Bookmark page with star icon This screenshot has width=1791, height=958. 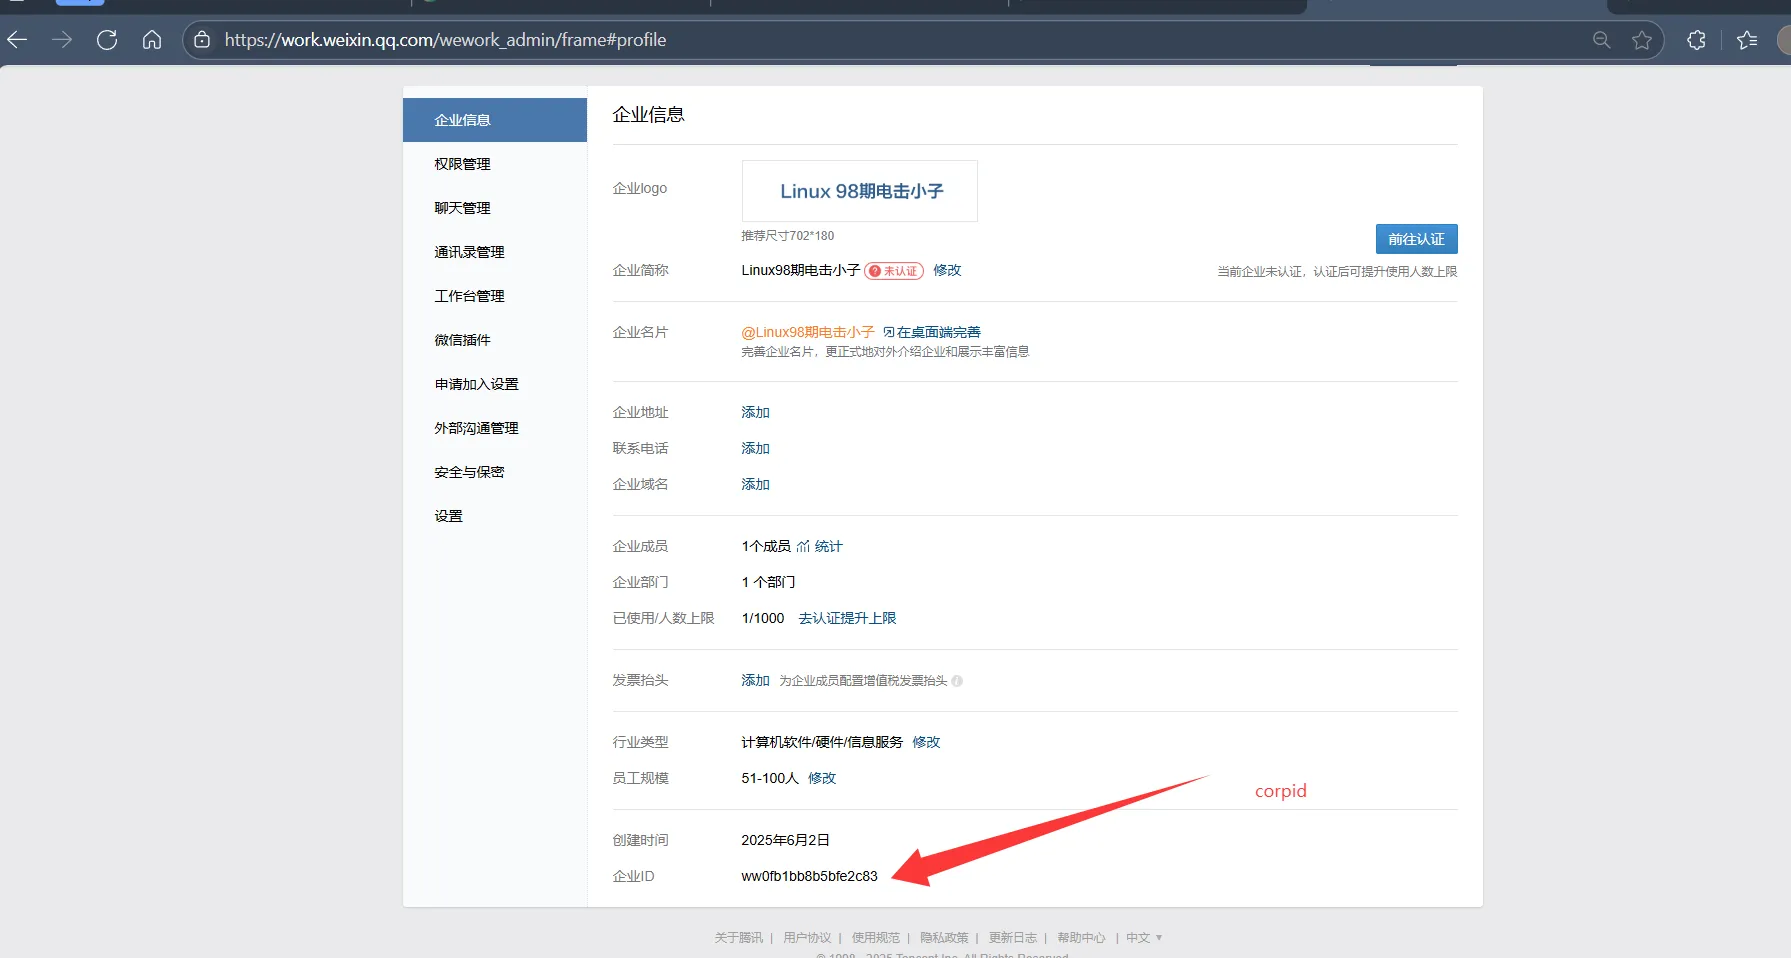click(x=1642, y=40)
